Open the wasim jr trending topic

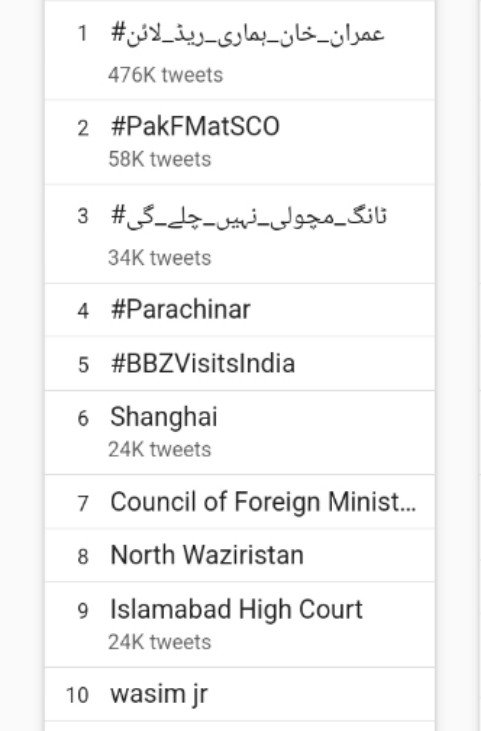(x=240, y=695)
